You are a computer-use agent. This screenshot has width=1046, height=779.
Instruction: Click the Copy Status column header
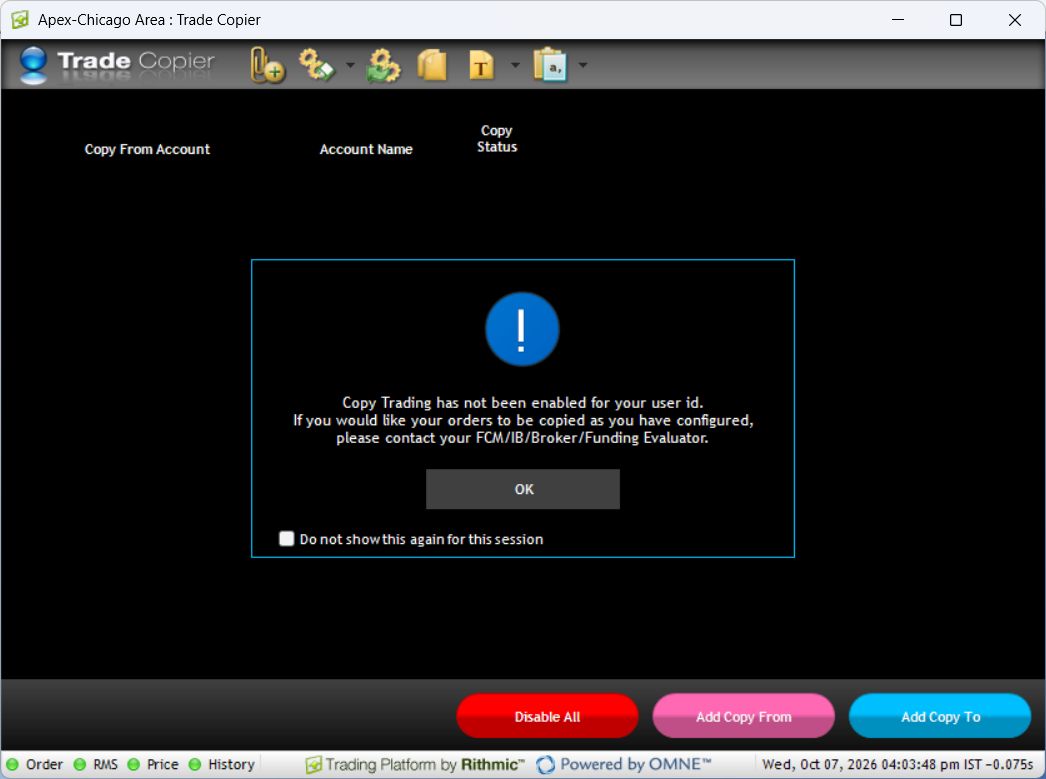tap(497, 139)
